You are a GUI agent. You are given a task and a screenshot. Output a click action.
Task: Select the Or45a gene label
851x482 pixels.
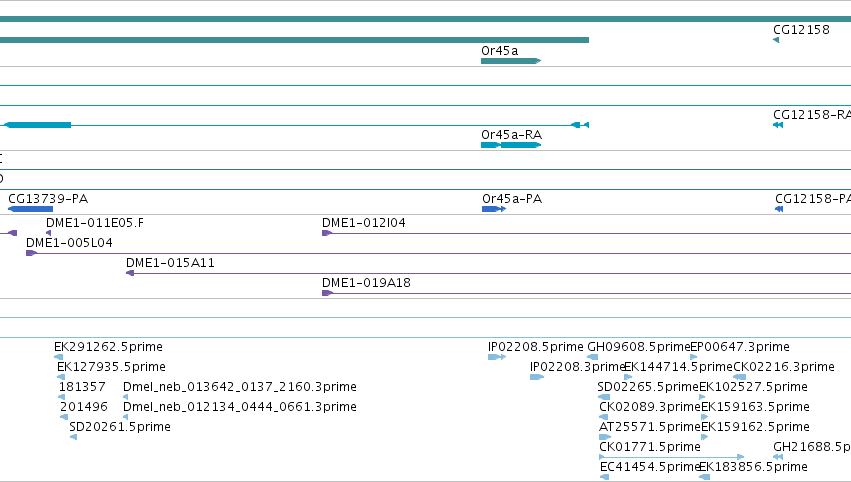pyautogui.click(x=499, y=50)
